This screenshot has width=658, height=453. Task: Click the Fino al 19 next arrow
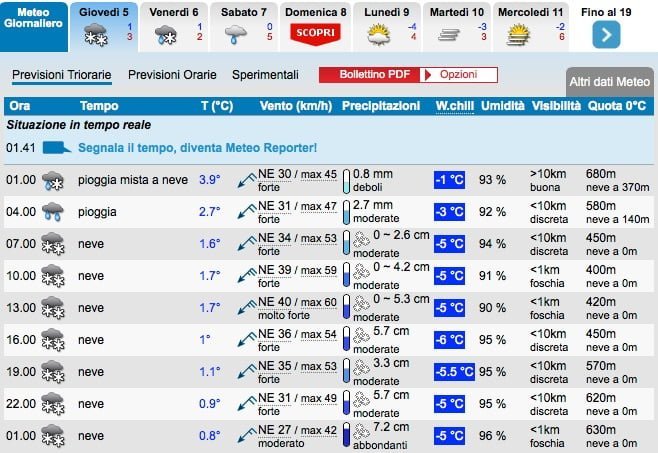(x=606, y=35)
